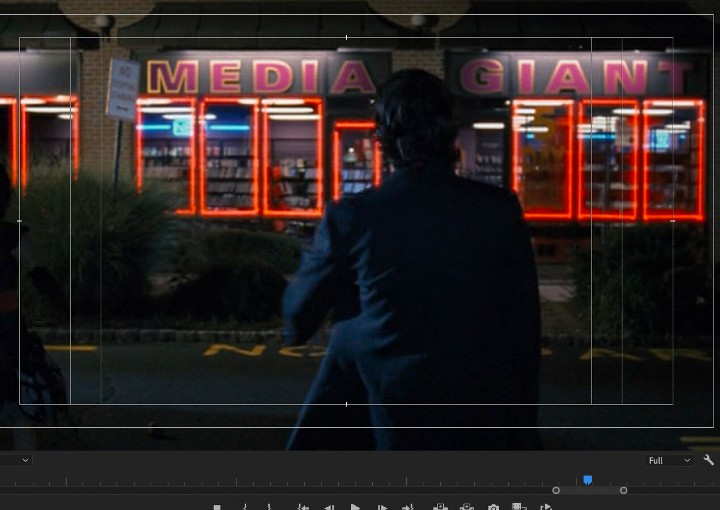
Task: Click the Step Back 1 Frame button
Action: 329,507
